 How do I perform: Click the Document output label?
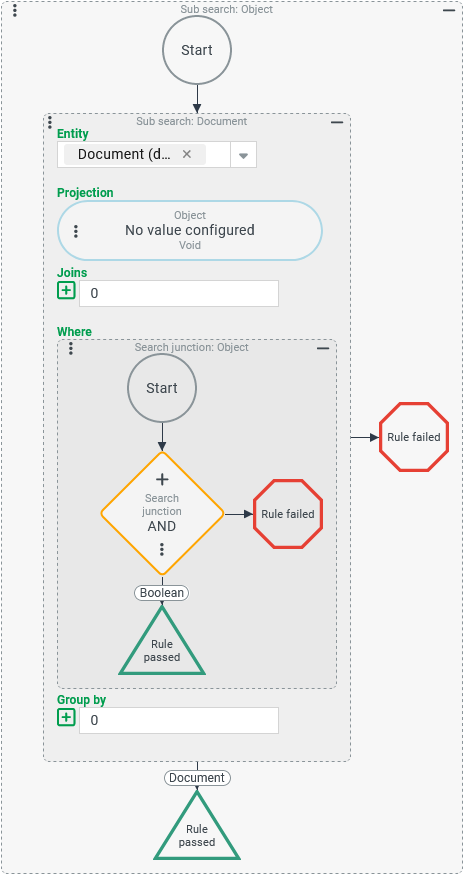(x=197, y=778)
